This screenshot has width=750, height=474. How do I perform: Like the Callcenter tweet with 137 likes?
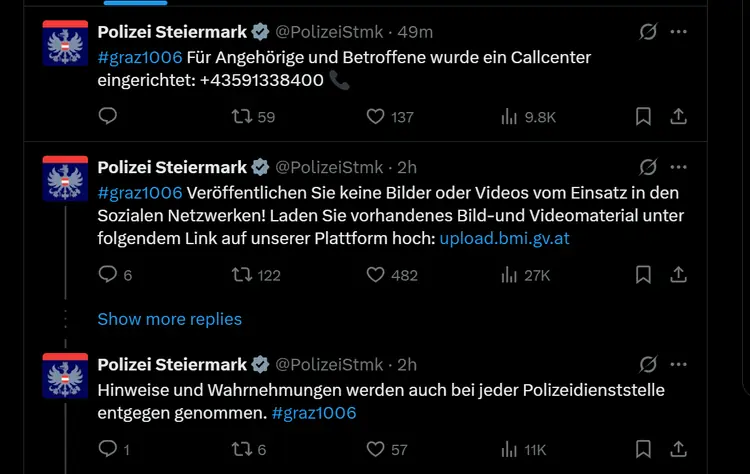click(375, 116)
